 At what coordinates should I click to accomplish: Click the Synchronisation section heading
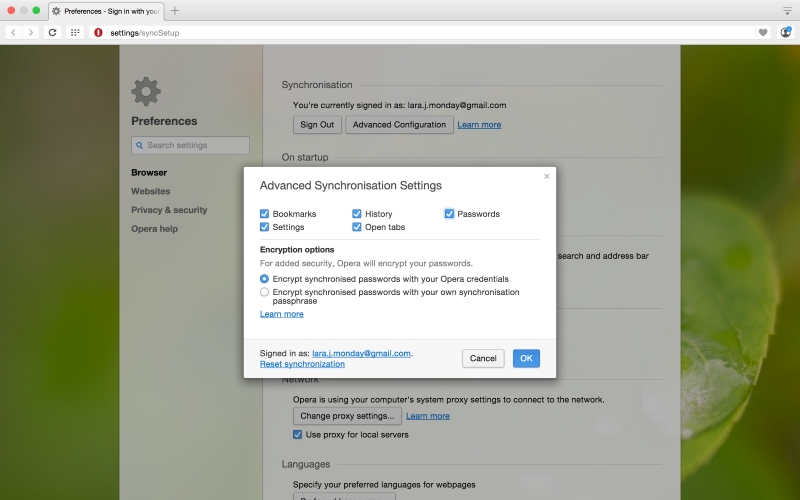[317, 85]
